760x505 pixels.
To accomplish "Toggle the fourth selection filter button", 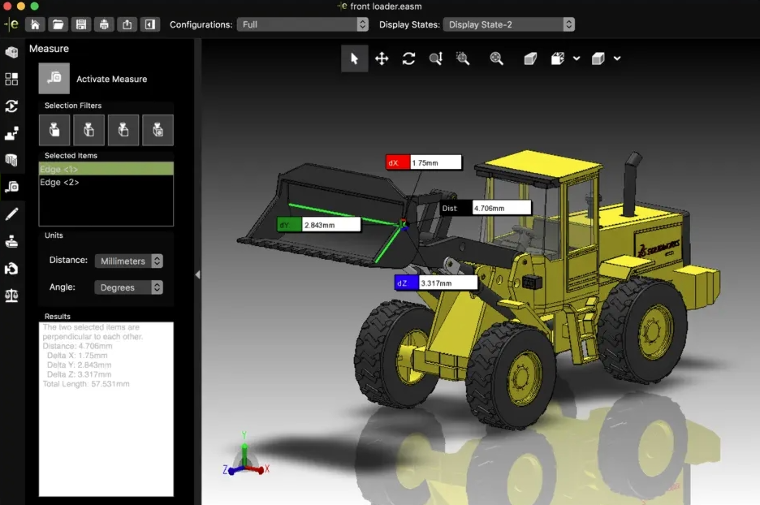I will [x=157, y=130].
